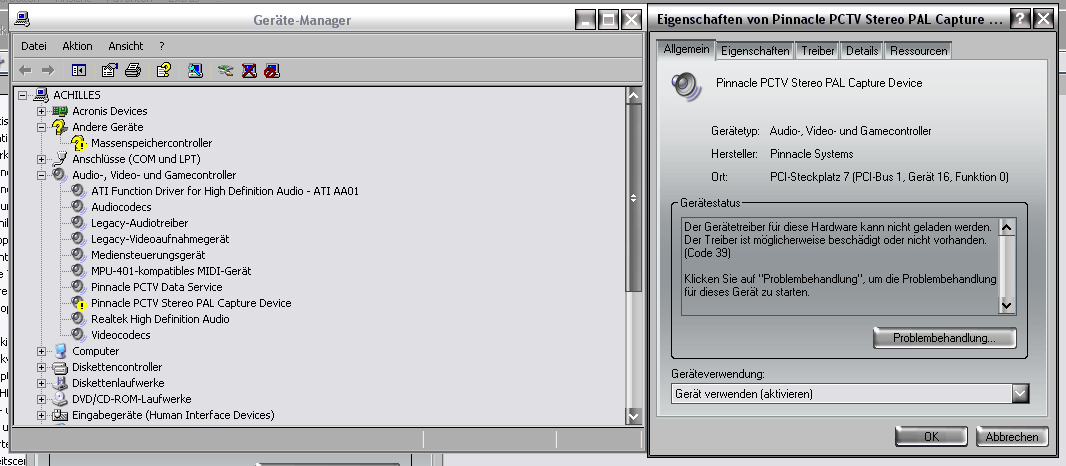Click the Back arrow in Geräte-Manager toolbar
Image resolution: width=1066 pixels, height=466 pixels.
point(25,70)
